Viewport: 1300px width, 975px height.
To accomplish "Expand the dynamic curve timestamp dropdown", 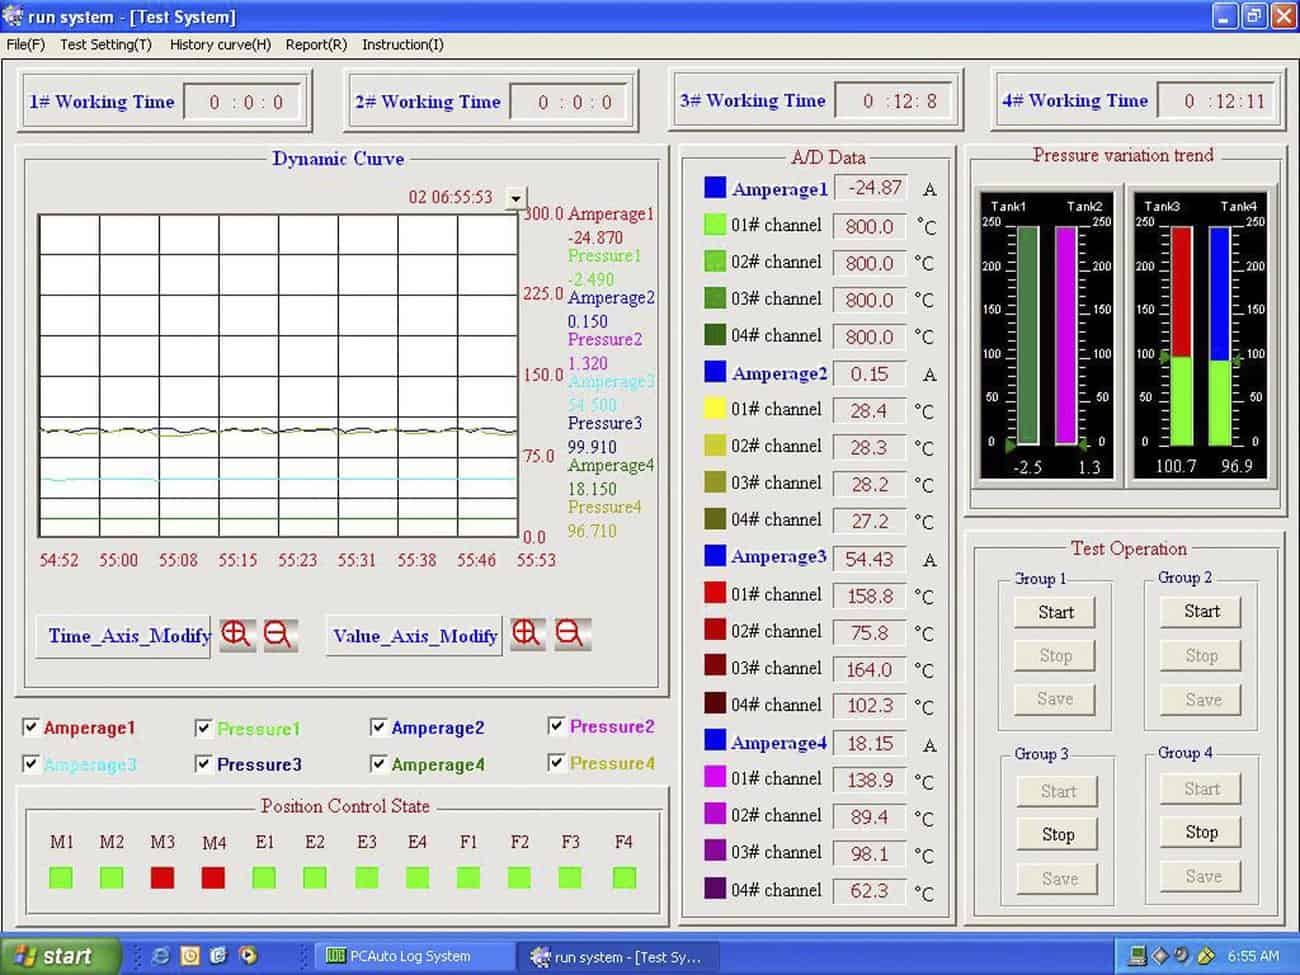I will click(515, 198).
